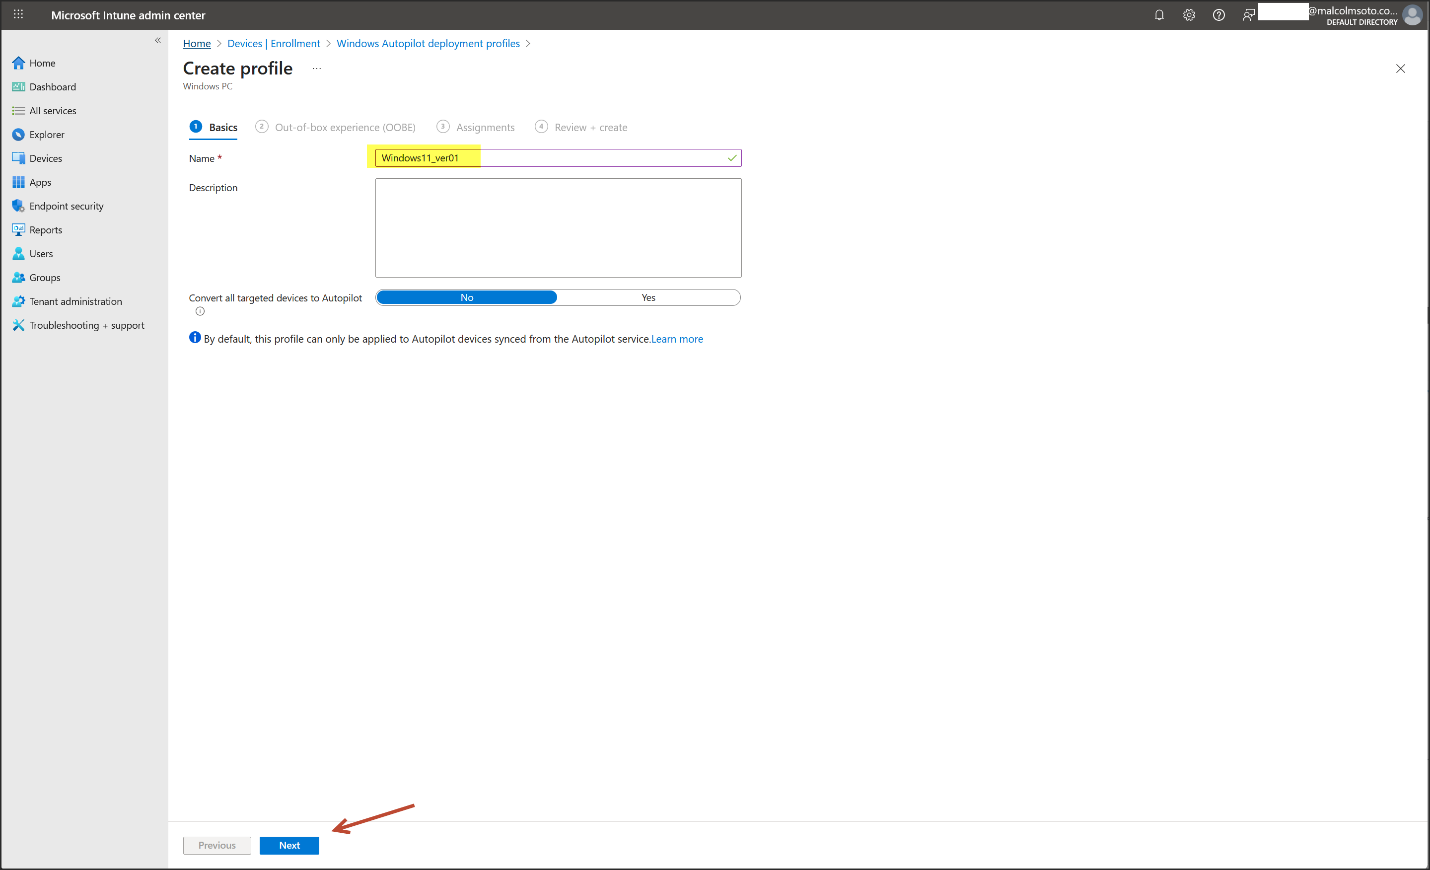Open the more options ellipsis beside Create profile
Image resolution: width=1430 pixels, height=870 pixels.
317,69
